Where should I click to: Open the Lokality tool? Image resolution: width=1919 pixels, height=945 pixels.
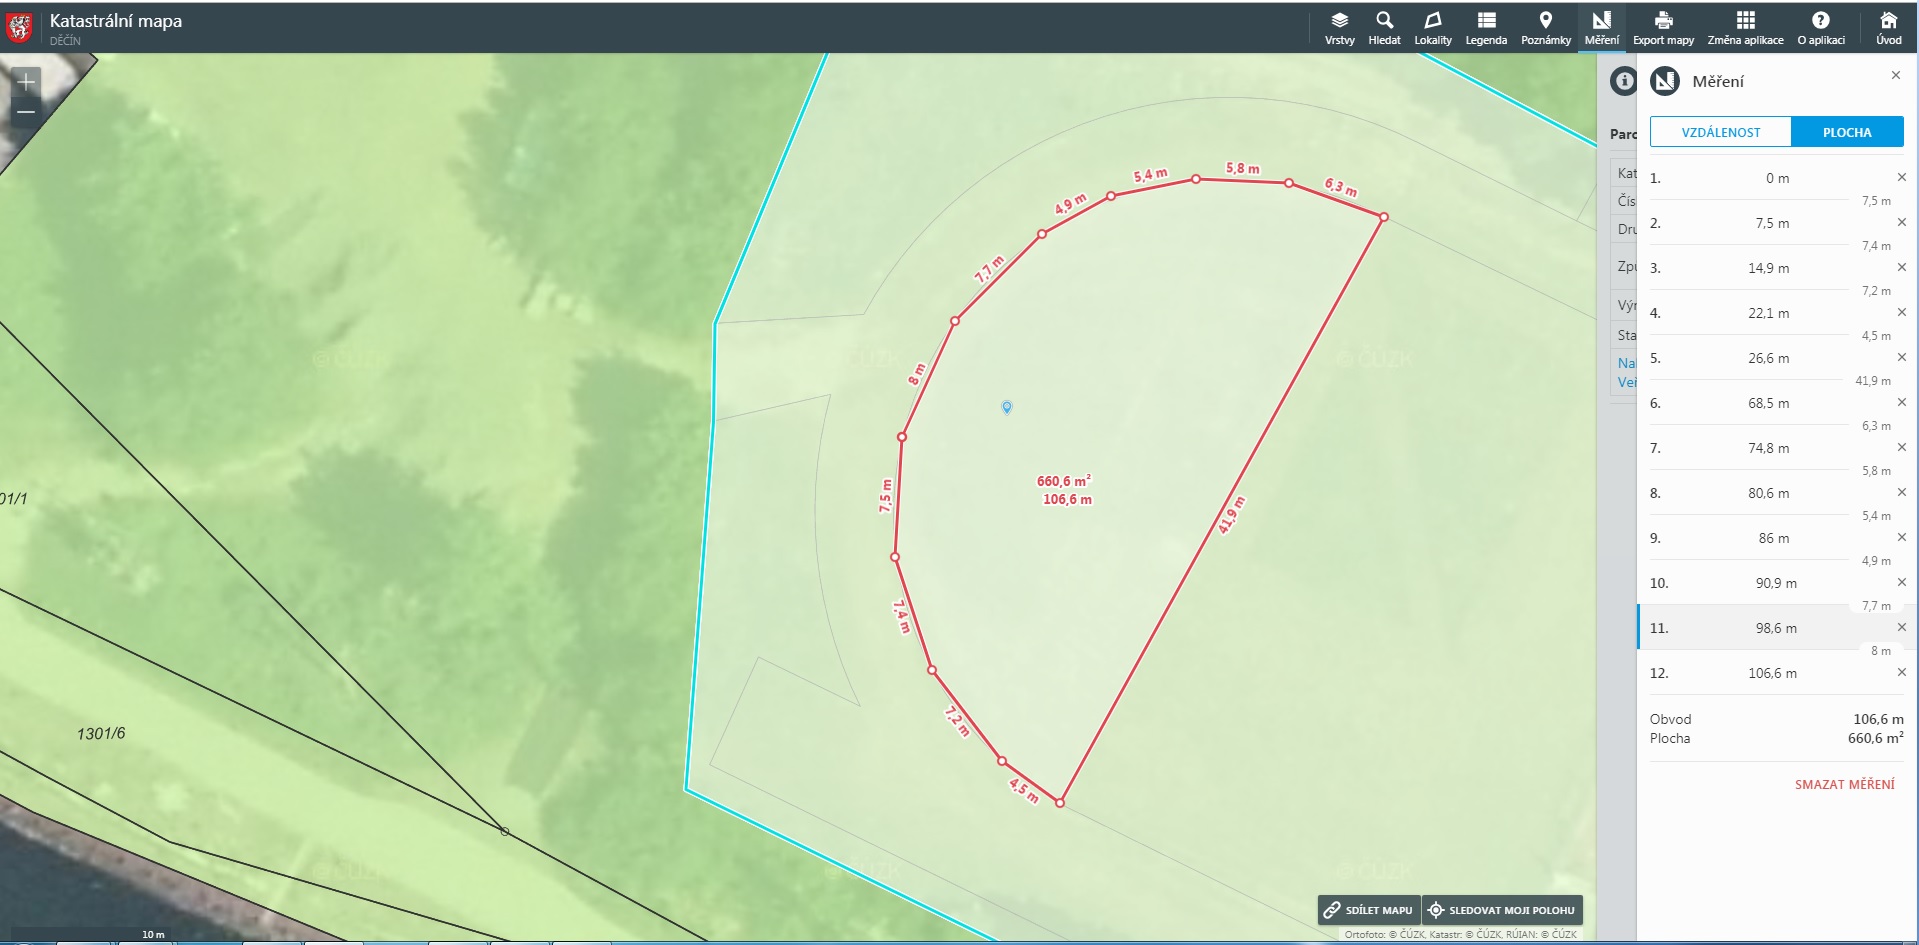point(1432,28)
